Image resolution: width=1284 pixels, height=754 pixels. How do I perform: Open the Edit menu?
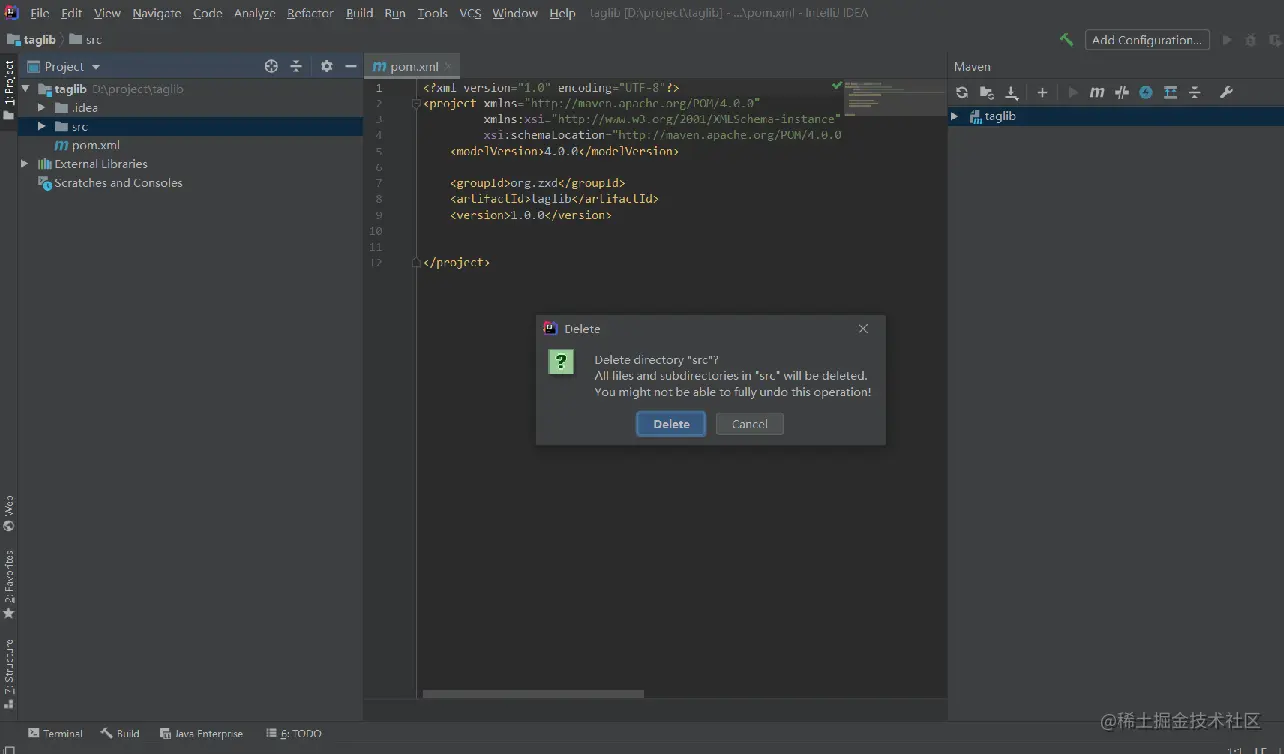pyautogui.click(x=71, y=13)
